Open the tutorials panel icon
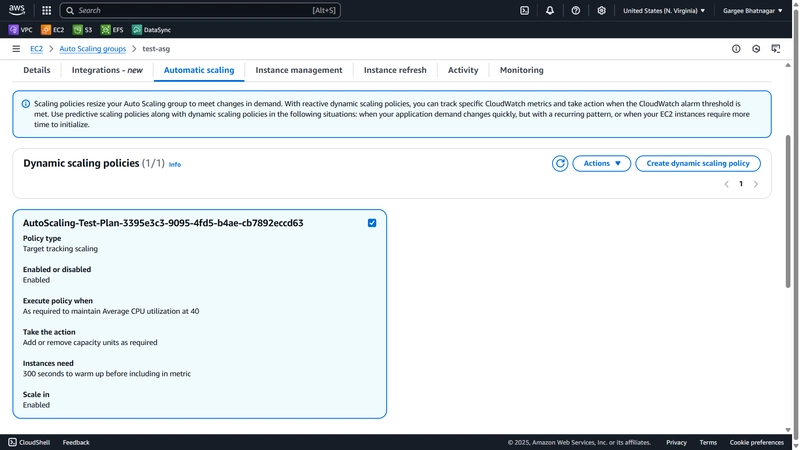This screenshot has width=800, height=450. click(x=776, y=48)
